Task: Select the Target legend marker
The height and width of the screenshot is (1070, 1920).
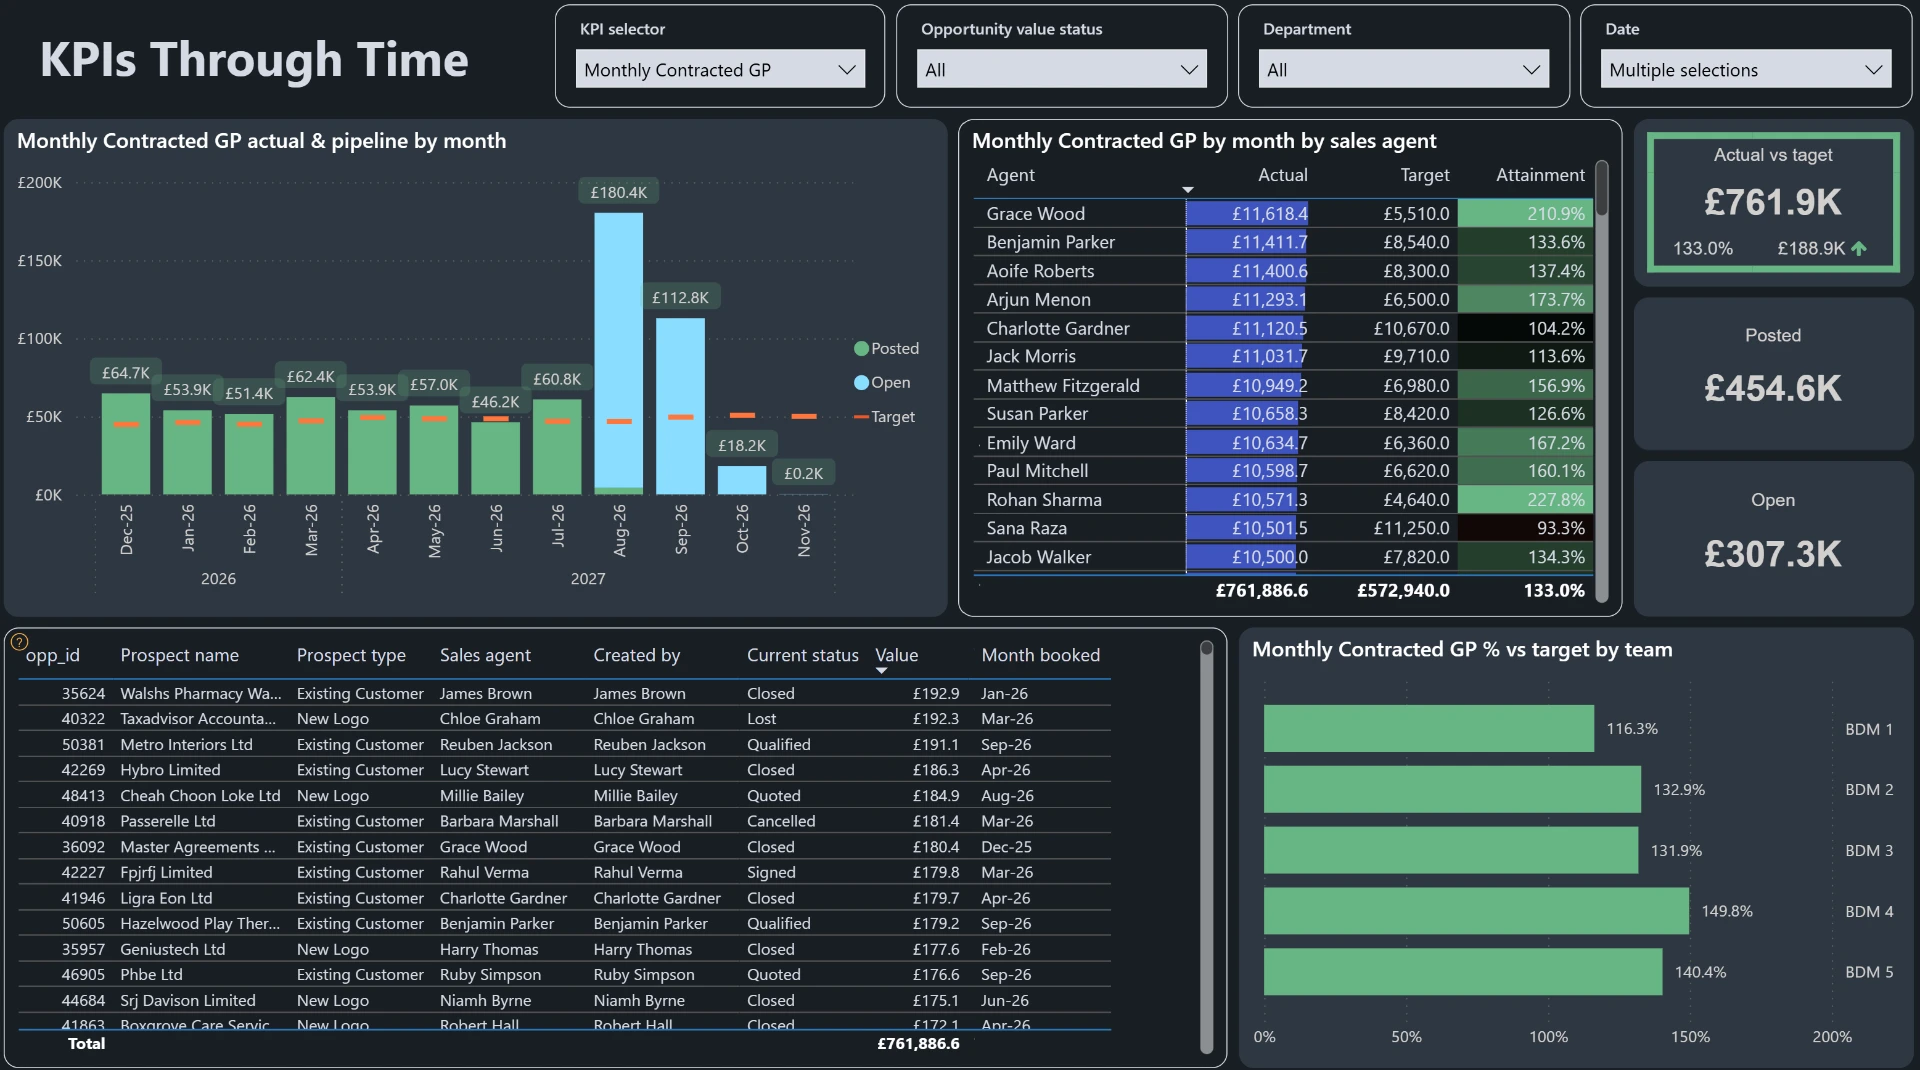Action: coord(861,417)
